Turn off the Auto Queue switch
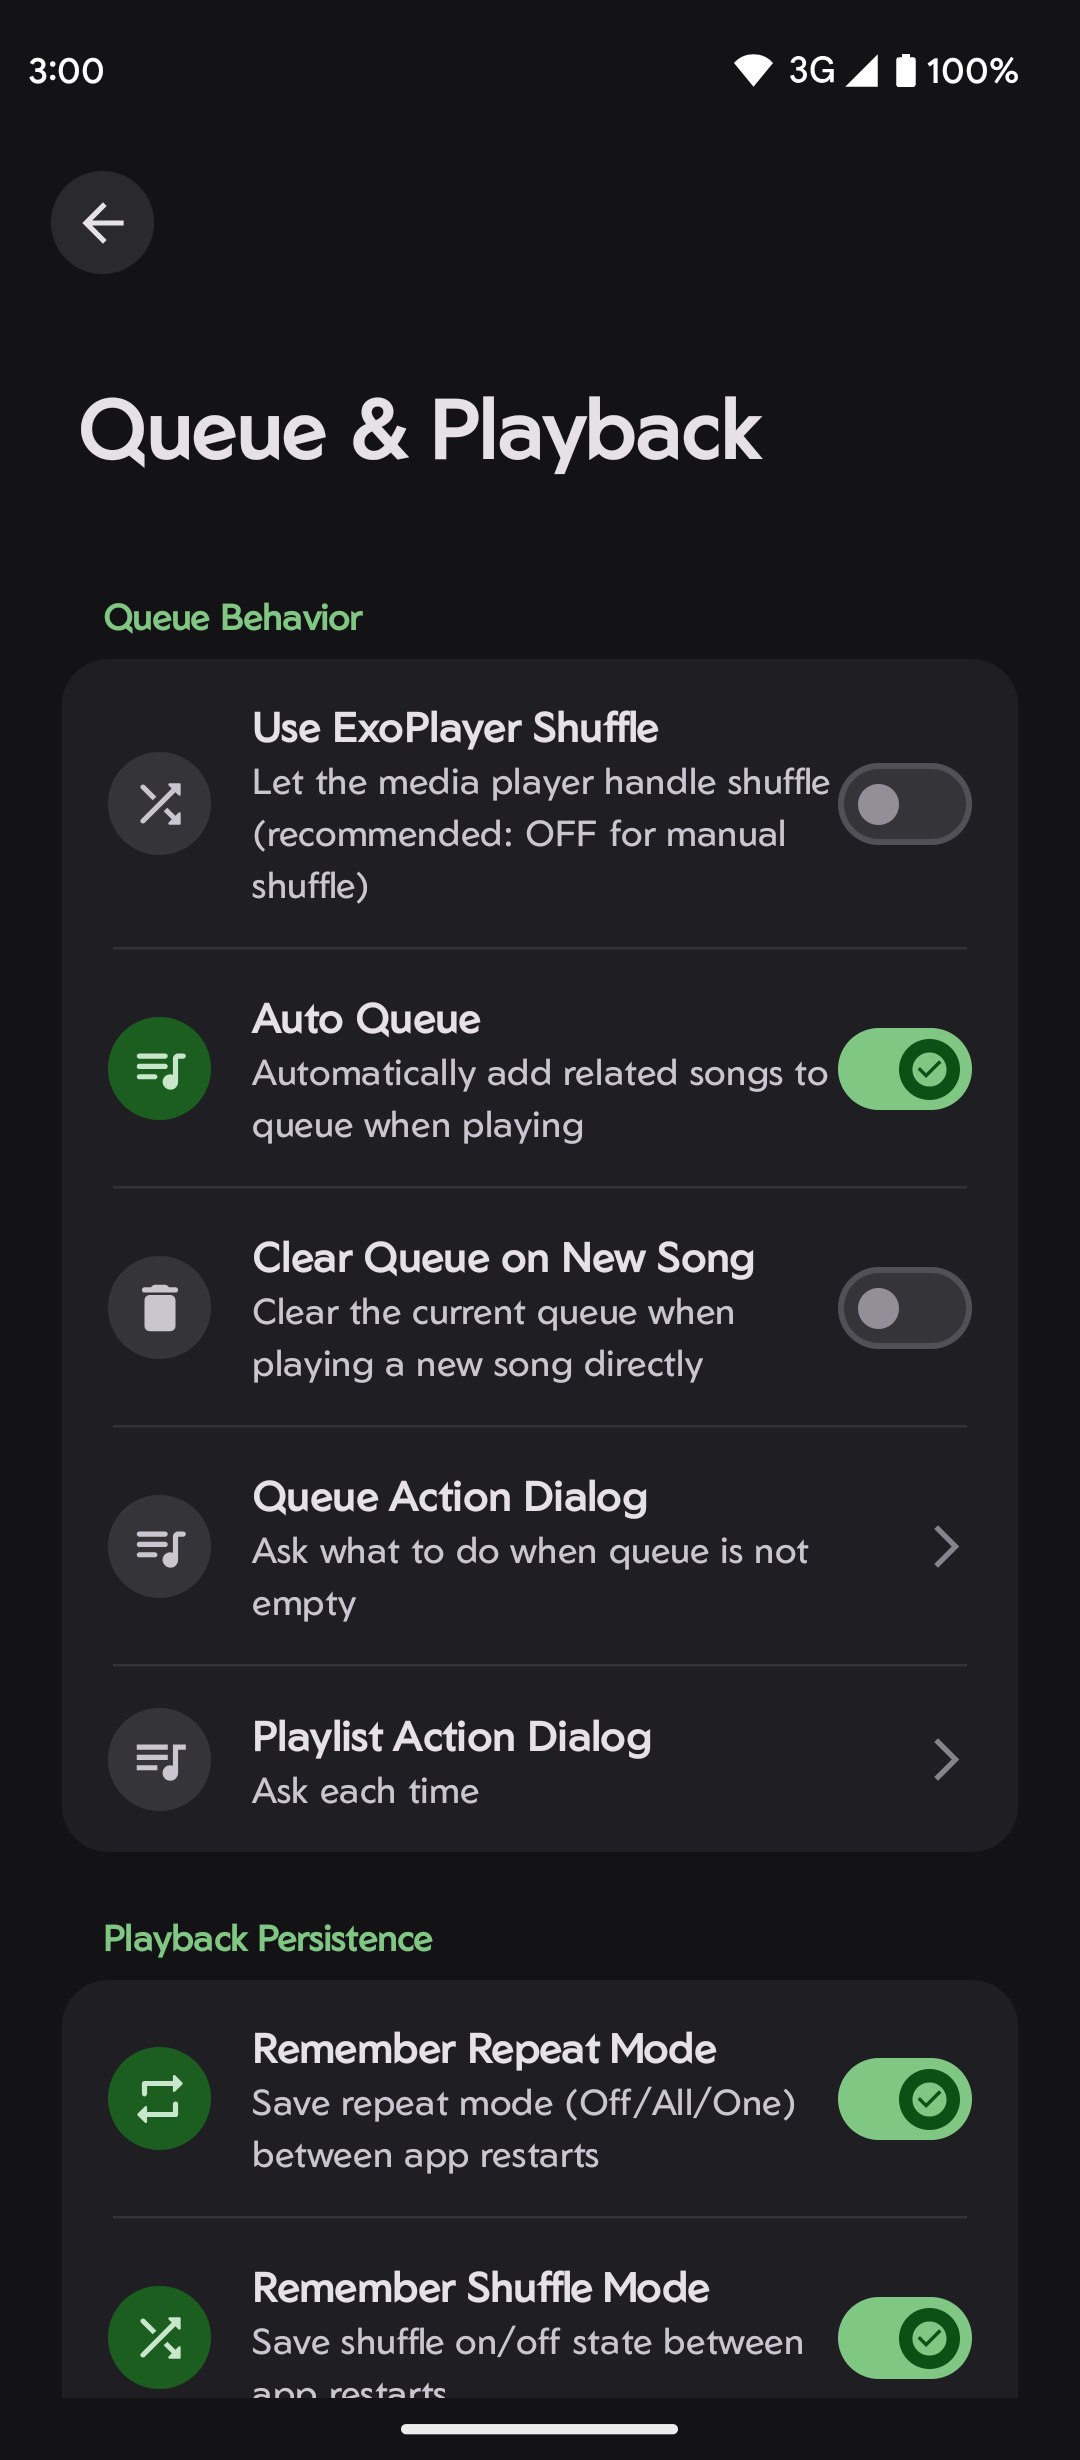This screenshot has height=2460, width=1080. click(x=904, y=1069)
